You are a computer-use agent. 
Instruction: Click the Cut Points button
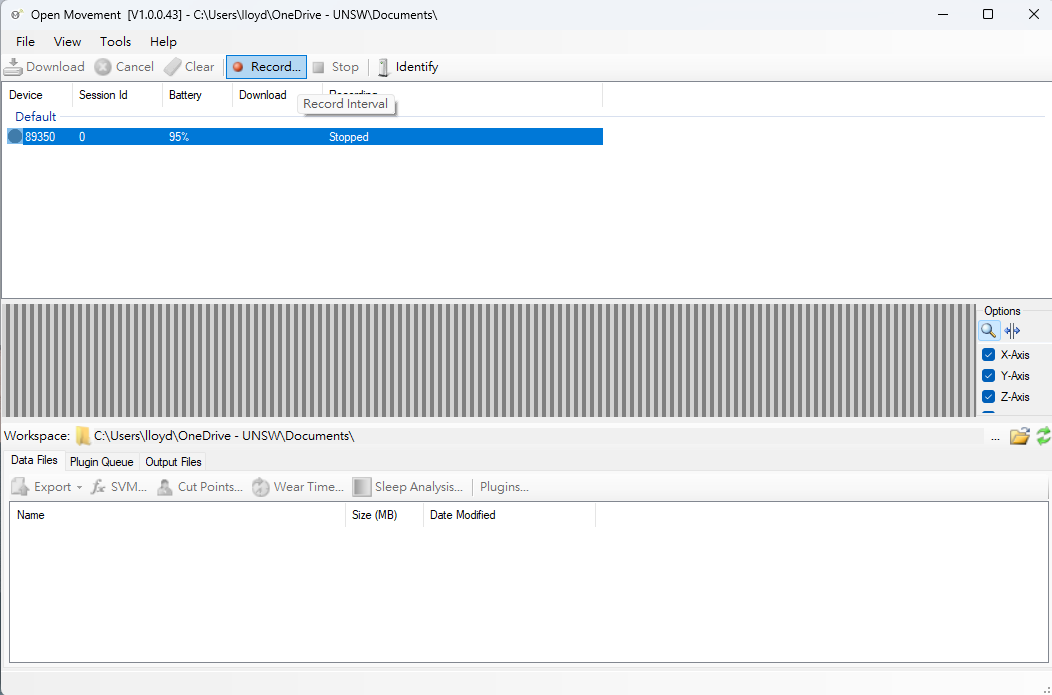[199, 487]
